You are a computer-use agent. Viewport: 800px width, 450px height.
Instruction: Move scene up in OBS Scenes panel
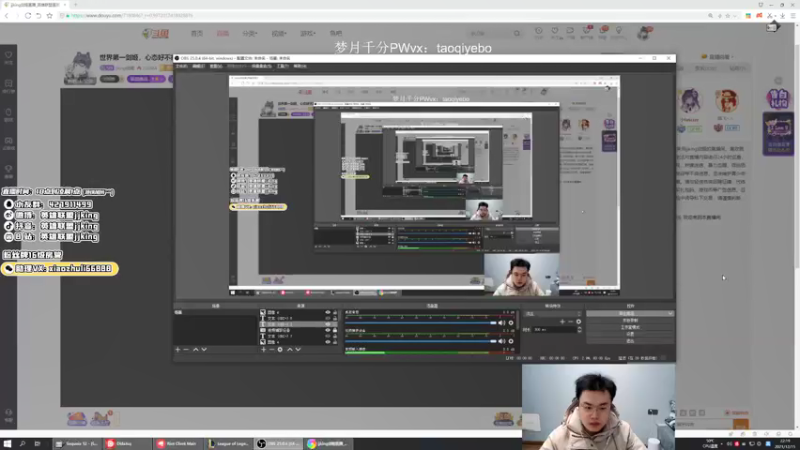click(195, 349)
